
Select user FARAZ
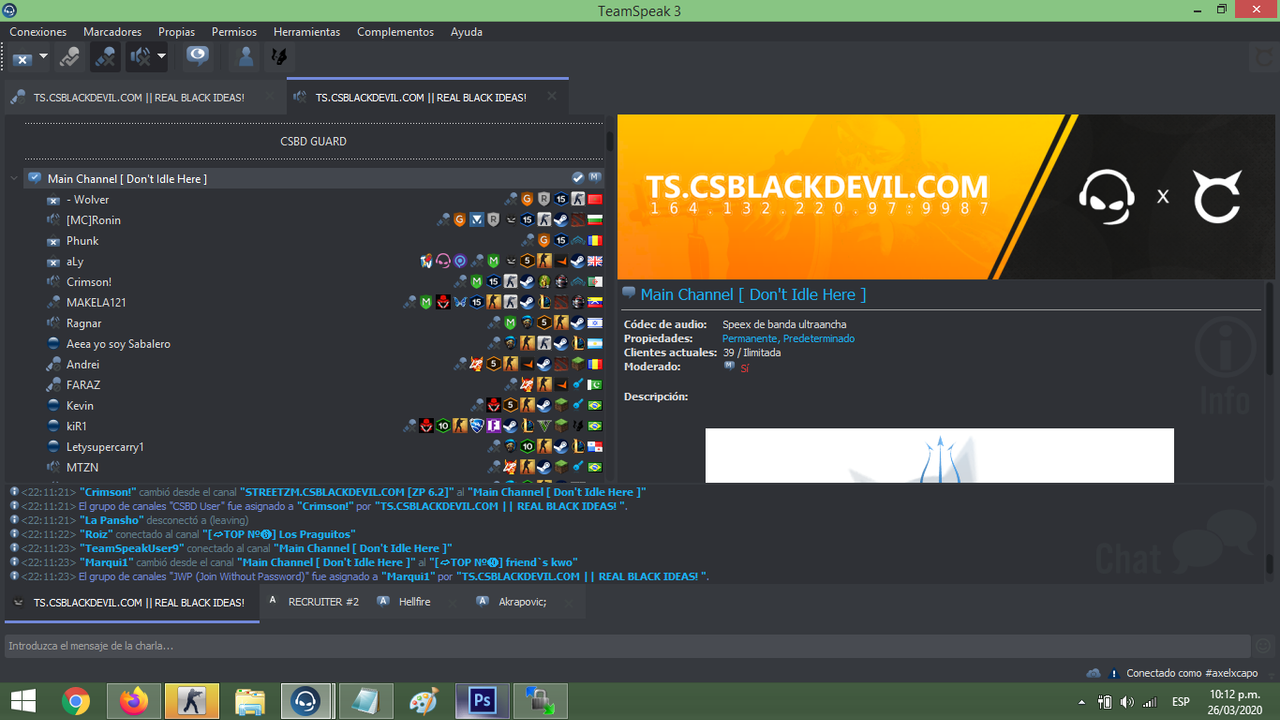[83, 385]
